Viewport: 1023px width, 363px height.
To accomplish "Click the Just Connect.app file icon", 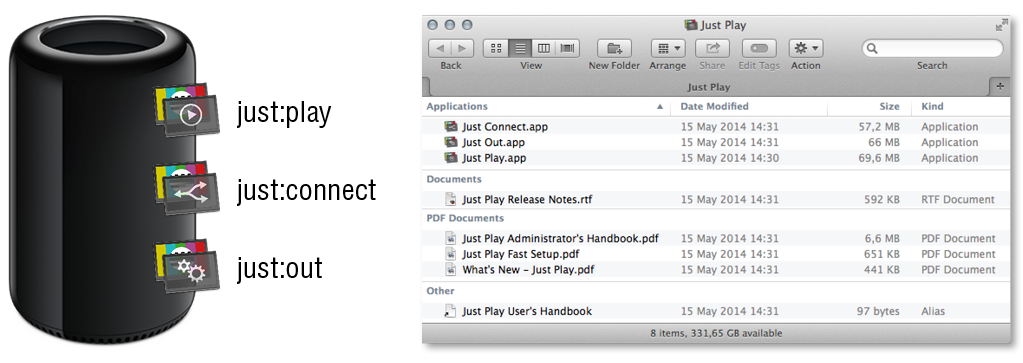I will (451, 127).
